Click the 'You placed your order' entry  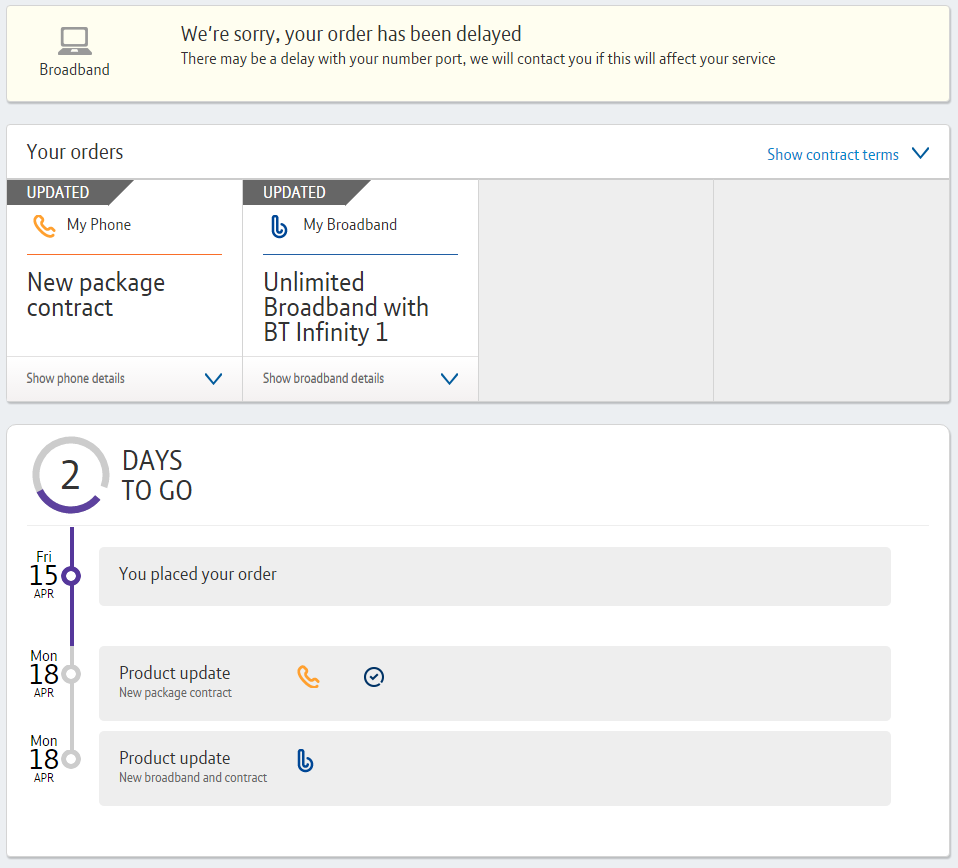pyautogui.click(x=495, y=576)
